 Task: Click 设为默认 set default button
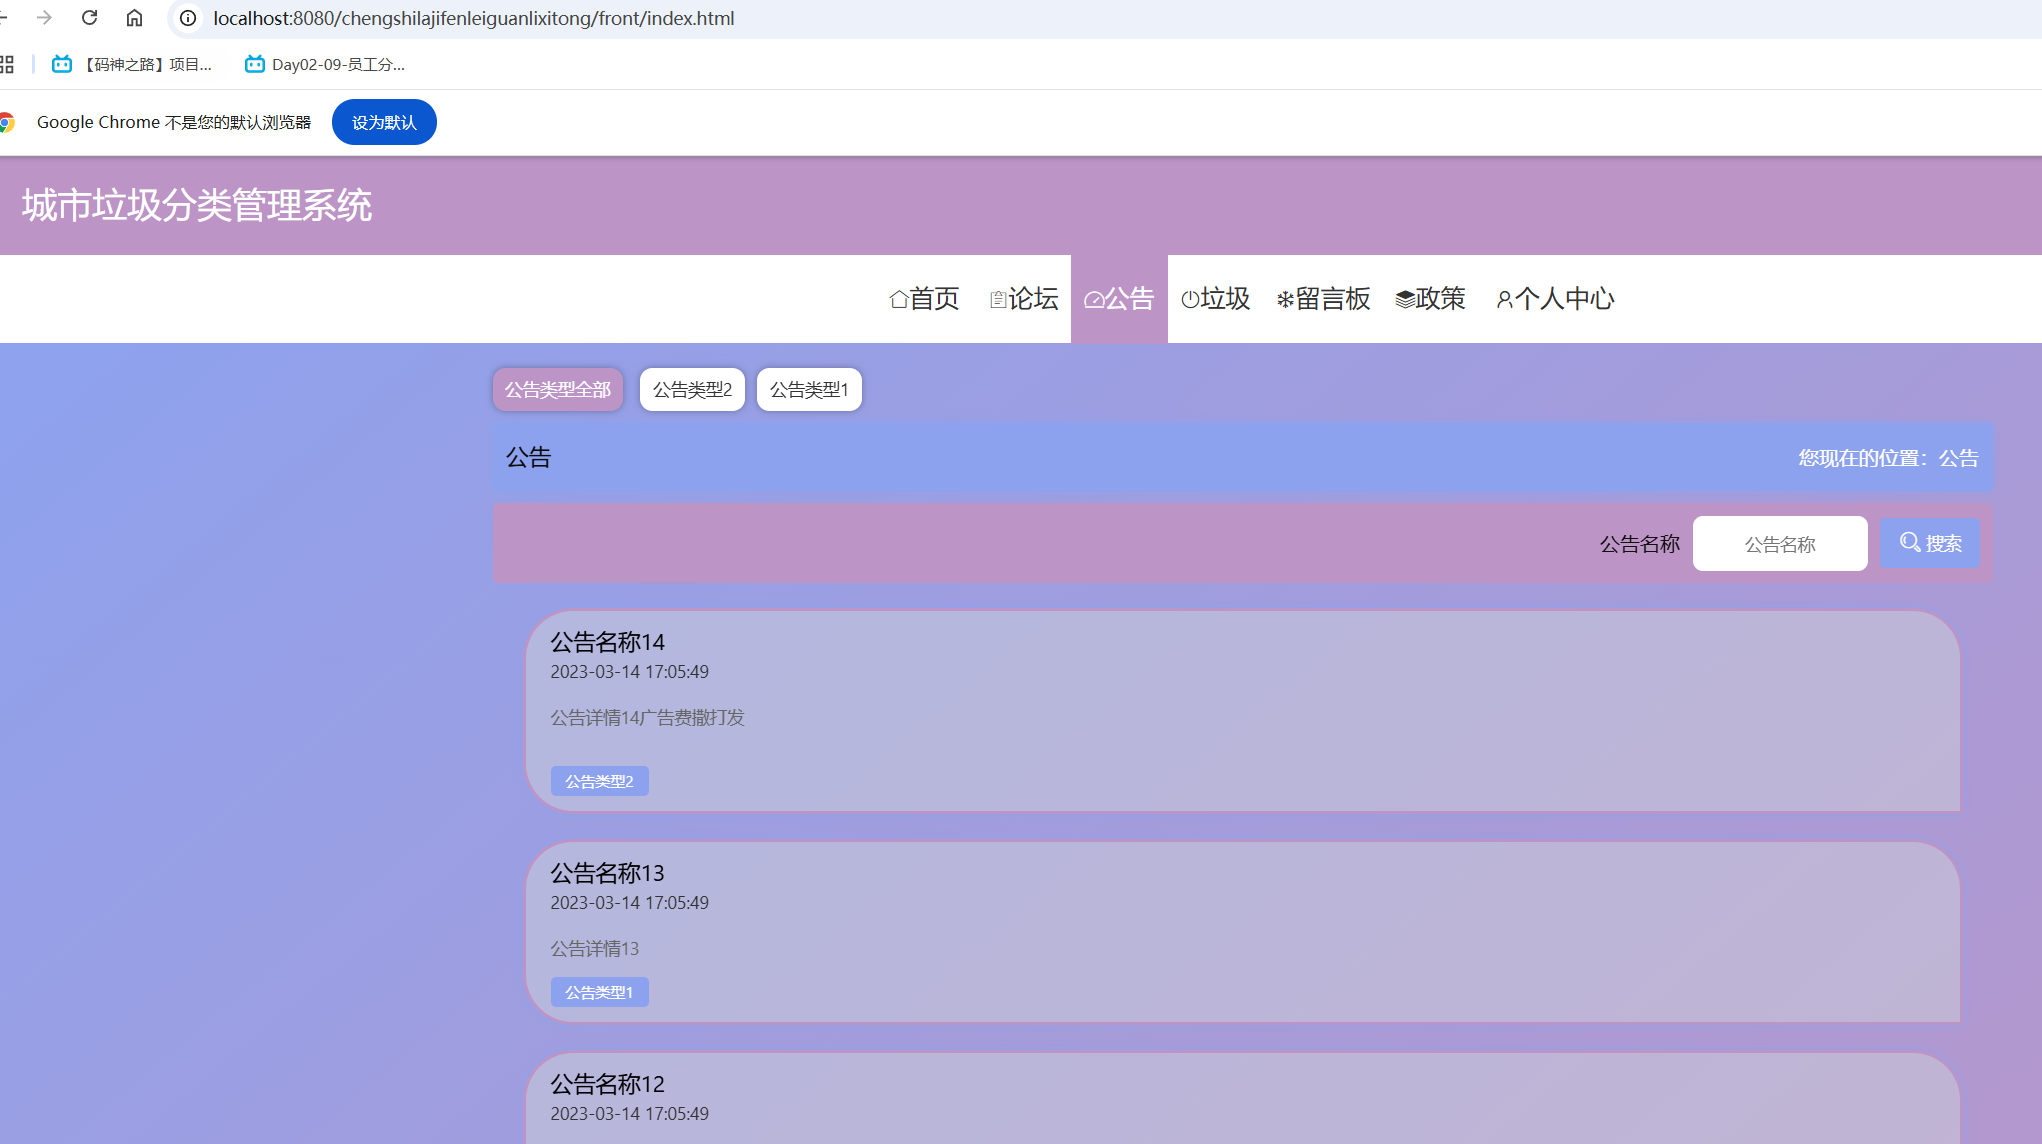[384, 122]
